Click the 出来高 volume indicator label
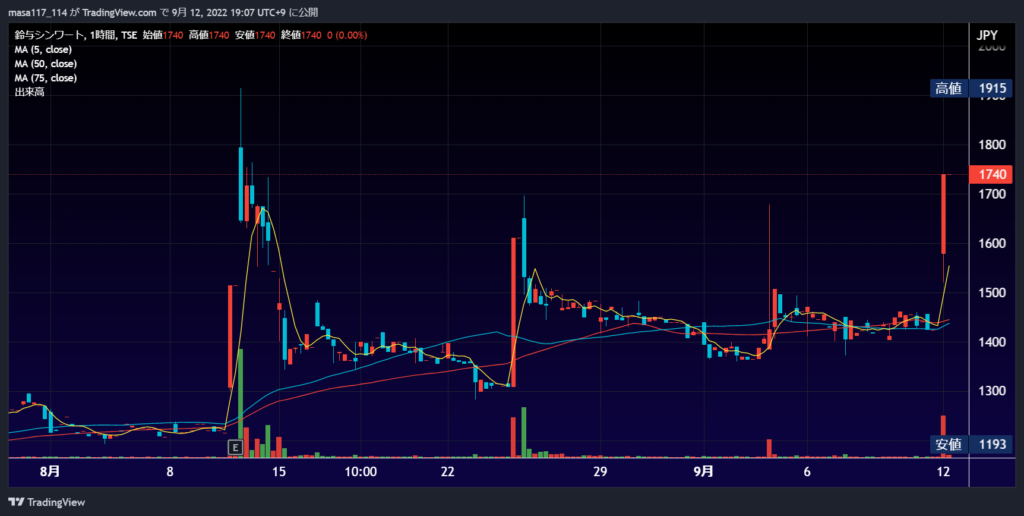The width and height of the screenshot is (1024, 516). click(29, 92)
